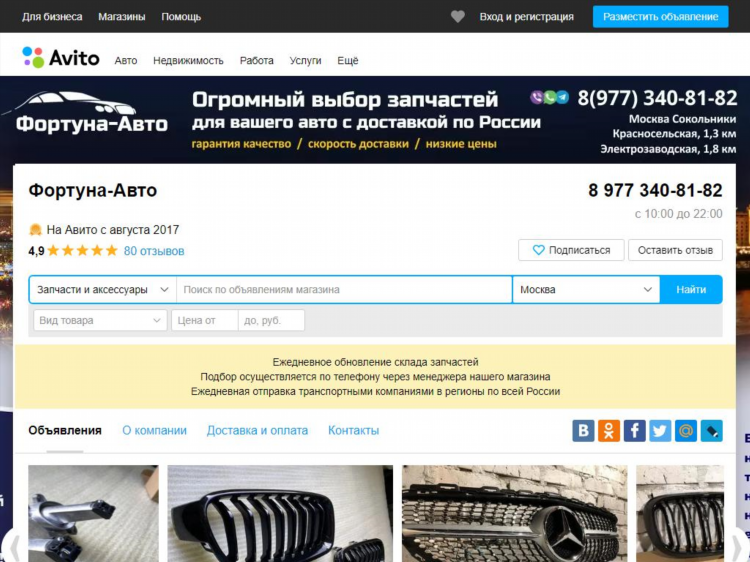Click the Avito logo
This screenshot has height=562, width=750.
click(x=61, y=58)
